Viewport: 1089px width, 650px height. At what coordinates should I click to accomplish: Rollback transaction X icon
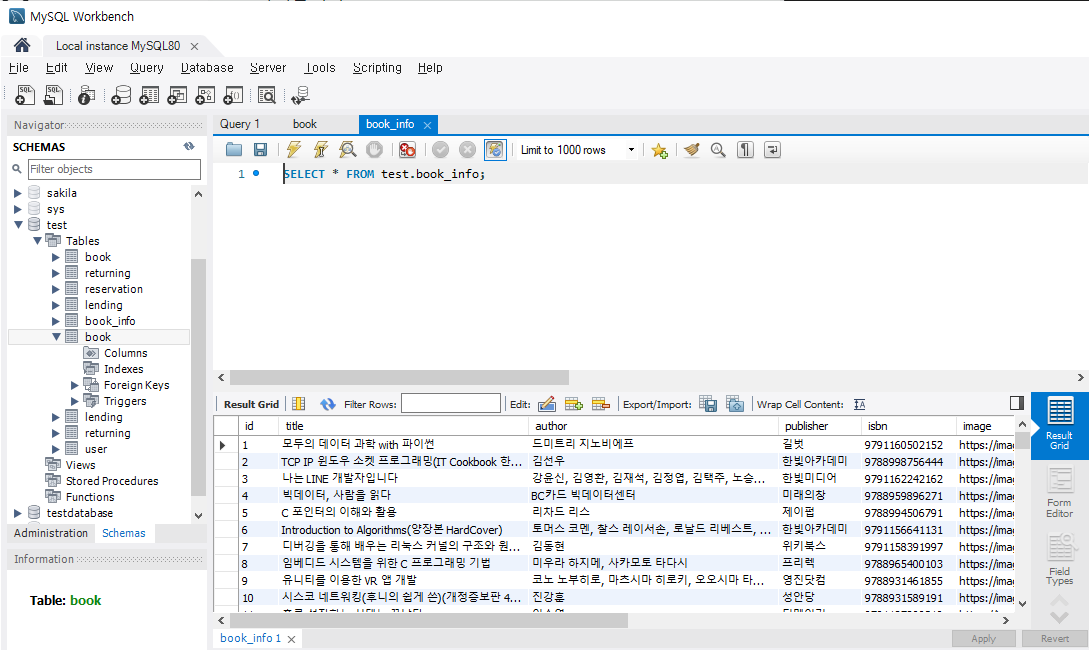coord(467,149)
